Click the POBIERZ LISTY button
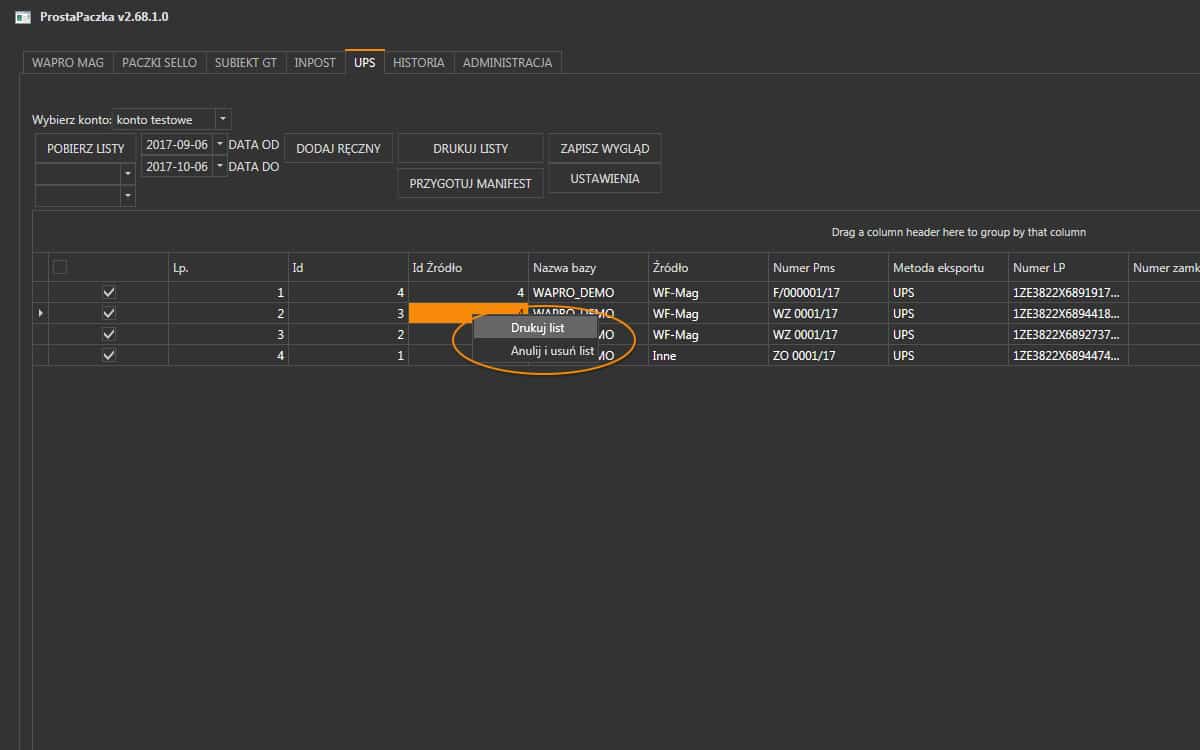The image size is (1200, 750). coord(86,148)
